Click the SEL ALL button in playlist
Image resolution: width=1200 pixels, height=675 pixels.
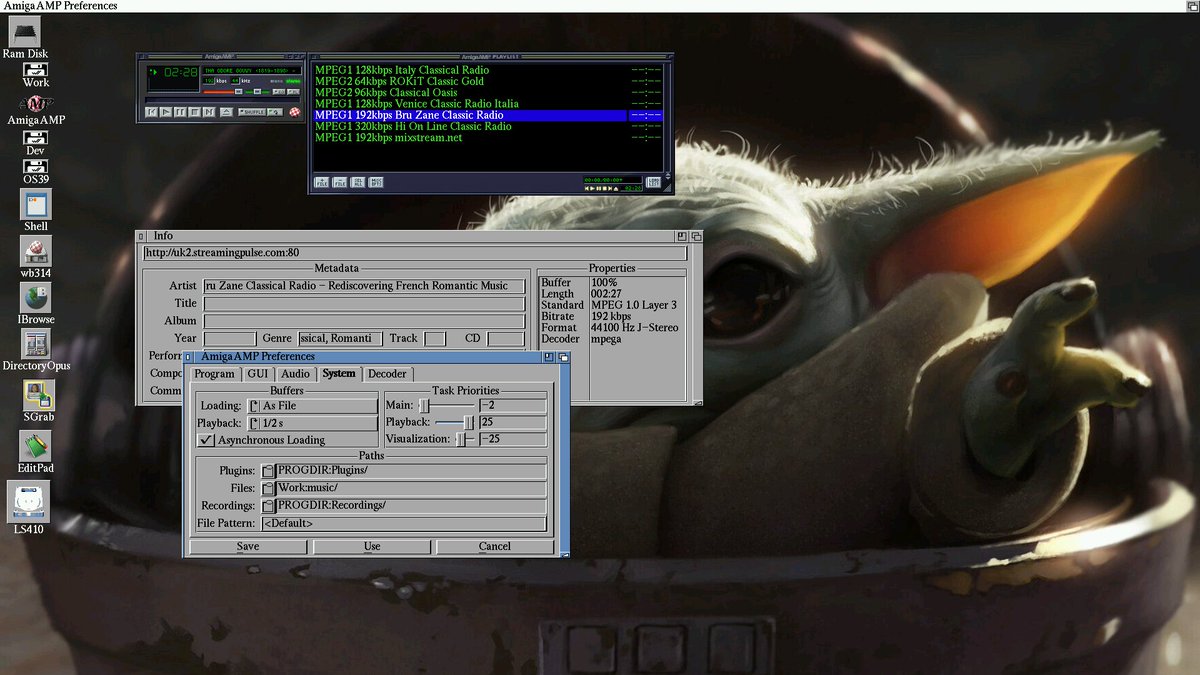(358, 182)
